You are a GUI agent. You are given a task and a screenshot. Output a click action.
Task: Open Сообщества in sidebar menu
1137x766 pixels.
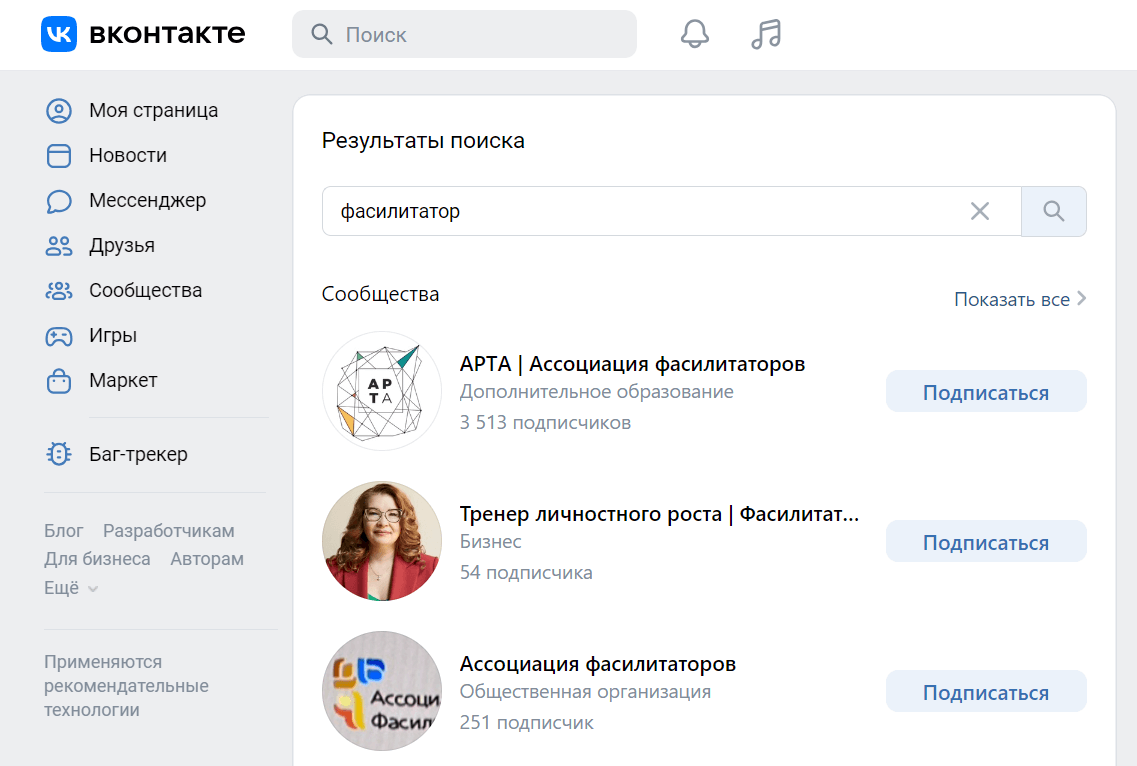click(146, 290)
